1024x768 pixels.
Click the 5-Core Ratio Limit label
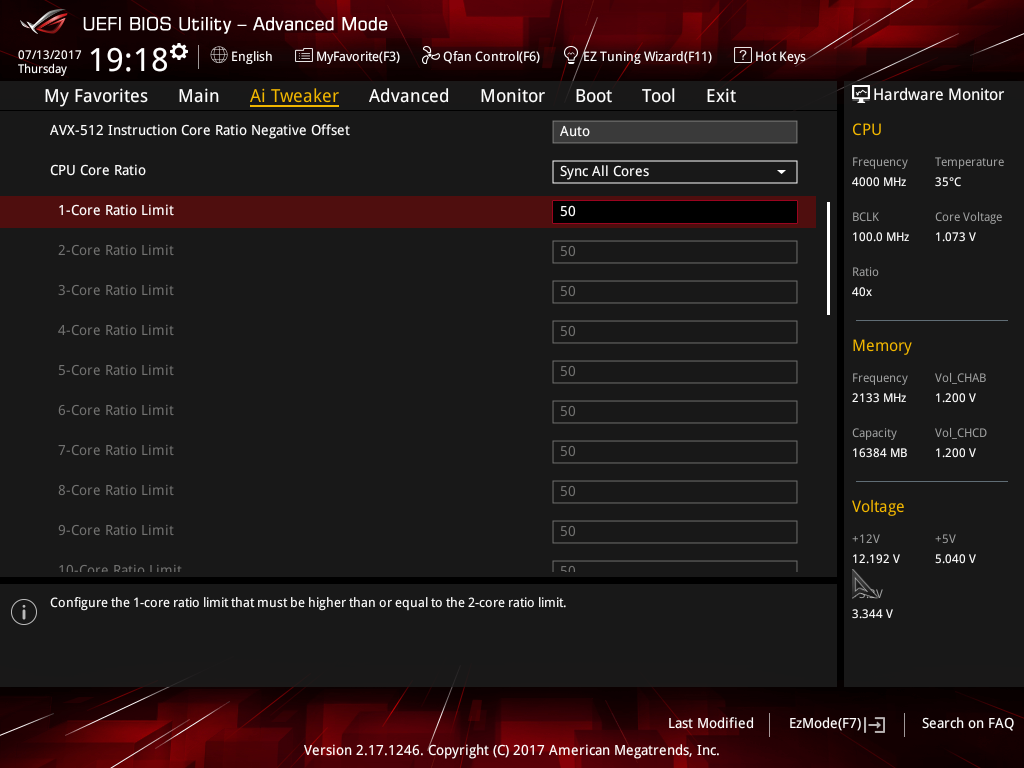[x=116, y=370]
